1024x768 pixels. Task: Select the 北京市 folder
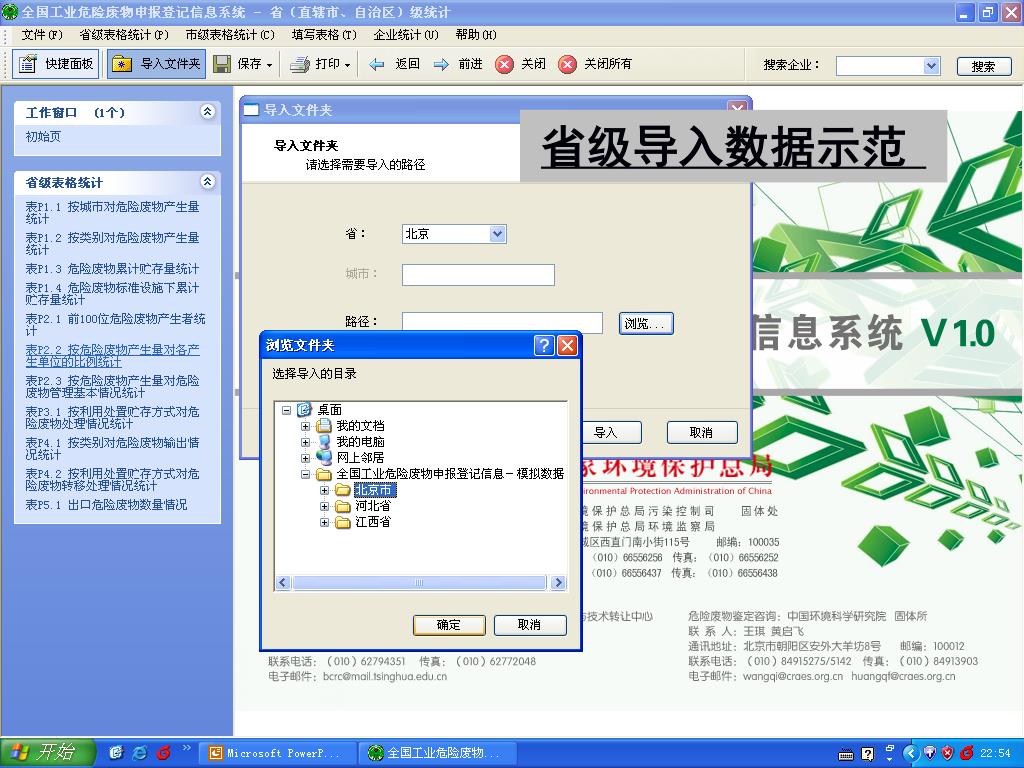pos(374,490)
